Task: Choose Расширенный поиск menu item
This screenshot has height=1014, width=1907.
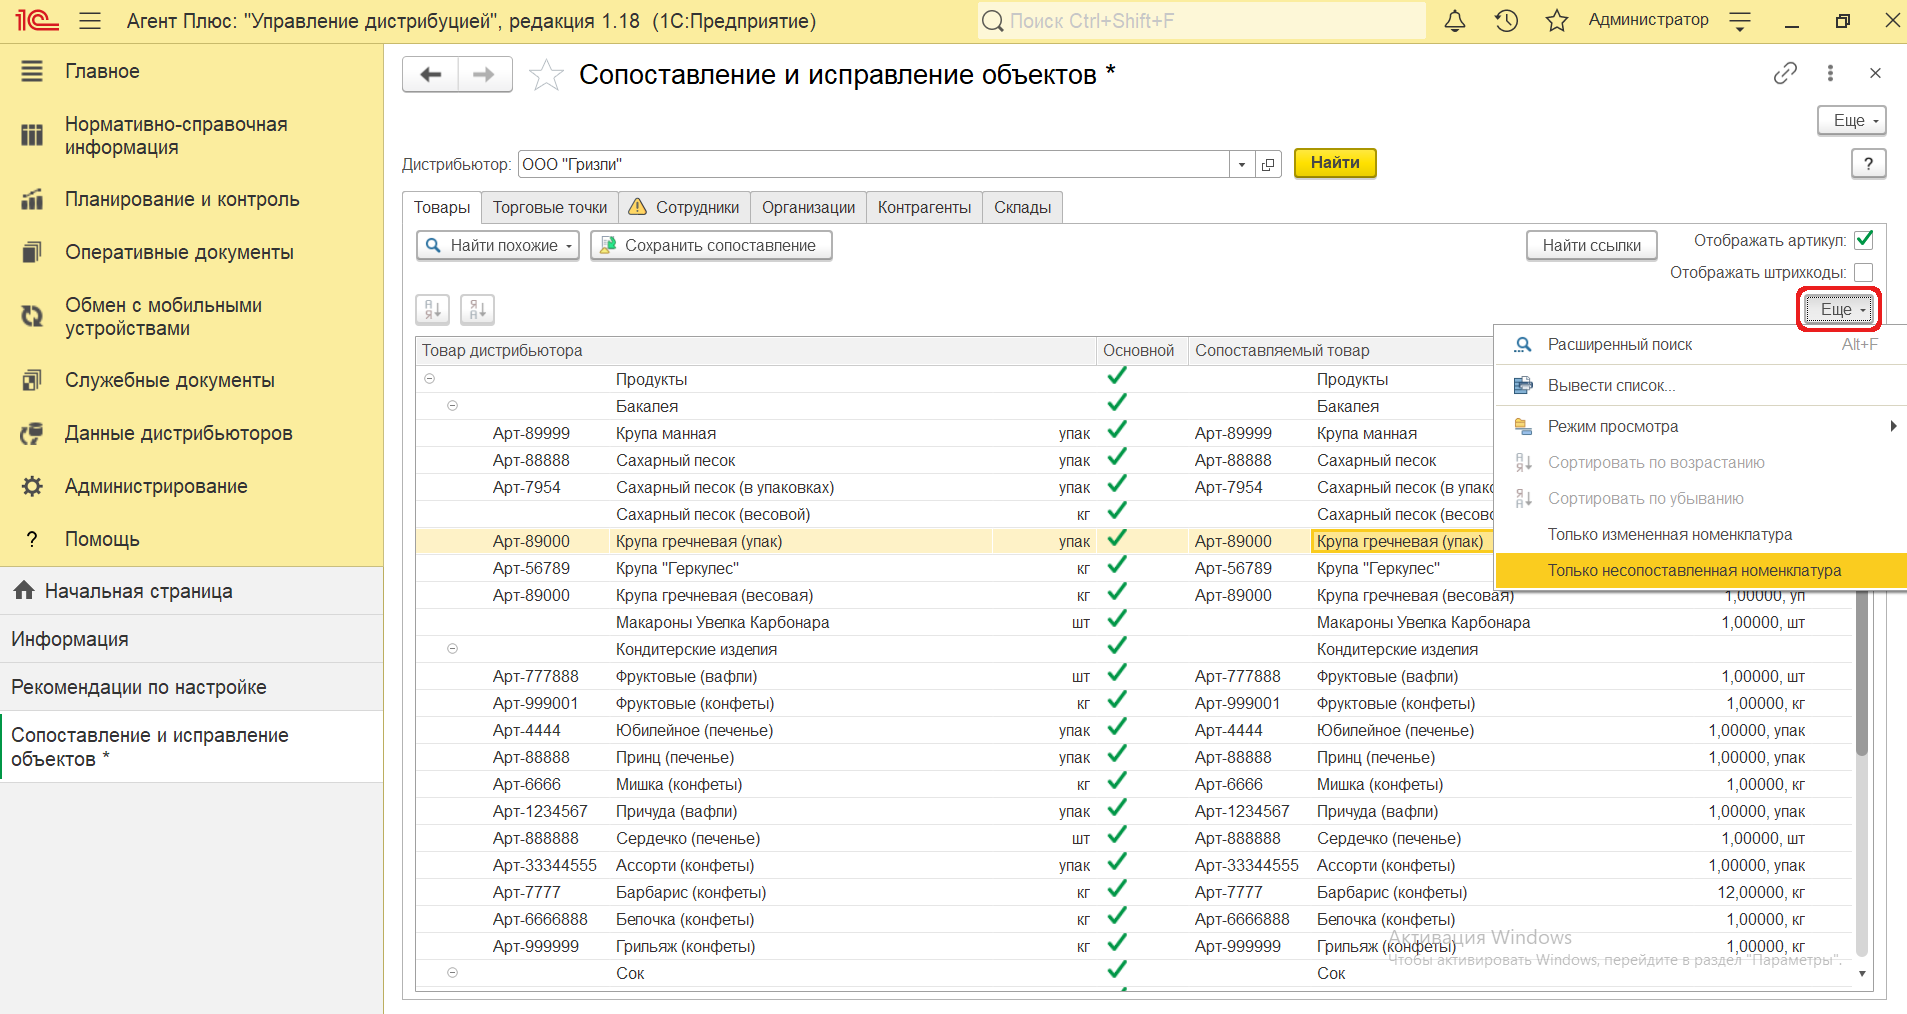Action: tap(1701, 345)
